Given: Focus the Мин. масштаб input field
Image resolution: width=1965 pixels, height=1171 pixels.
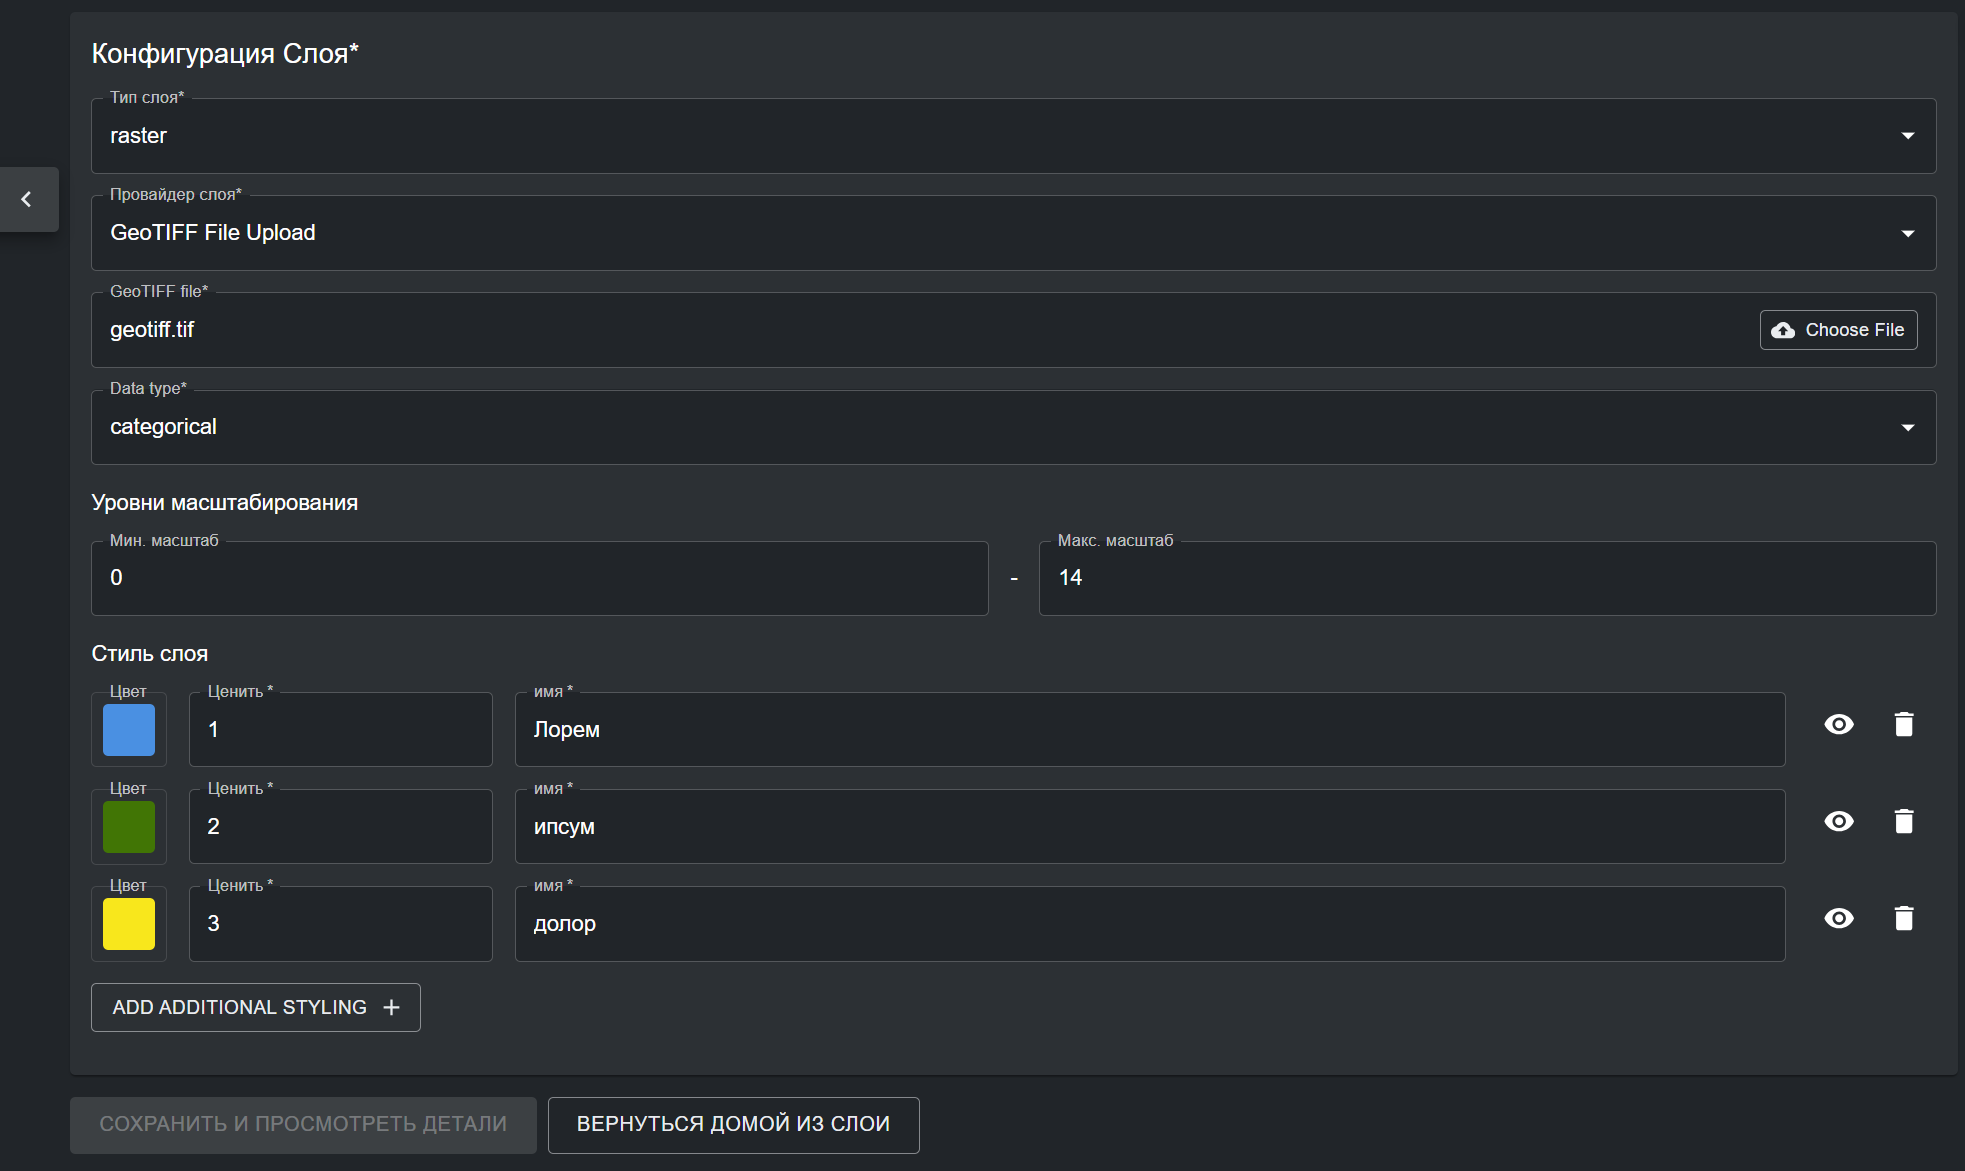Looking at the screenshot, I should 539,578.
